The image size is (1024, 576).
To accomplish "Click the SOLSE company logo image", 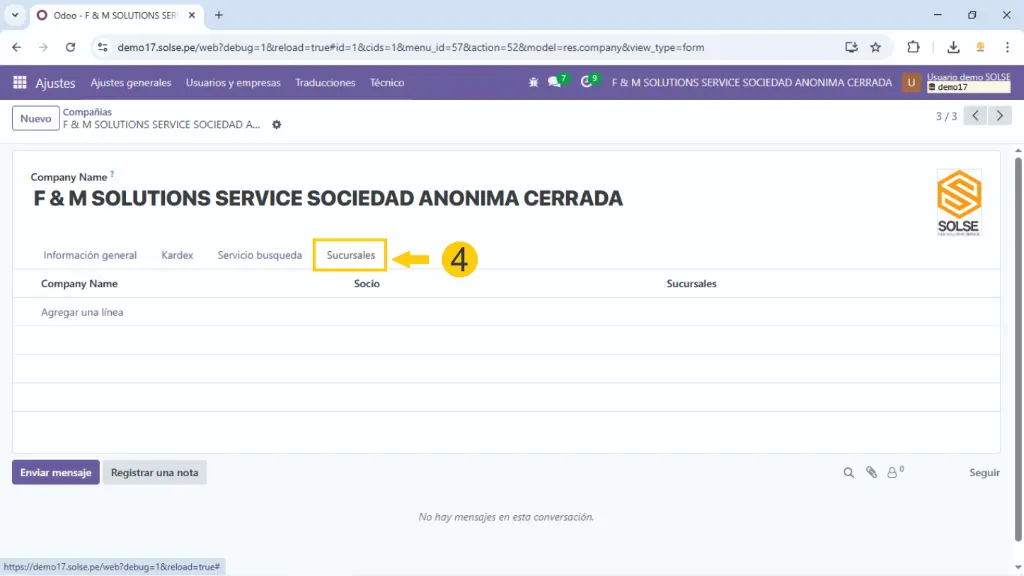I will 958,203.
